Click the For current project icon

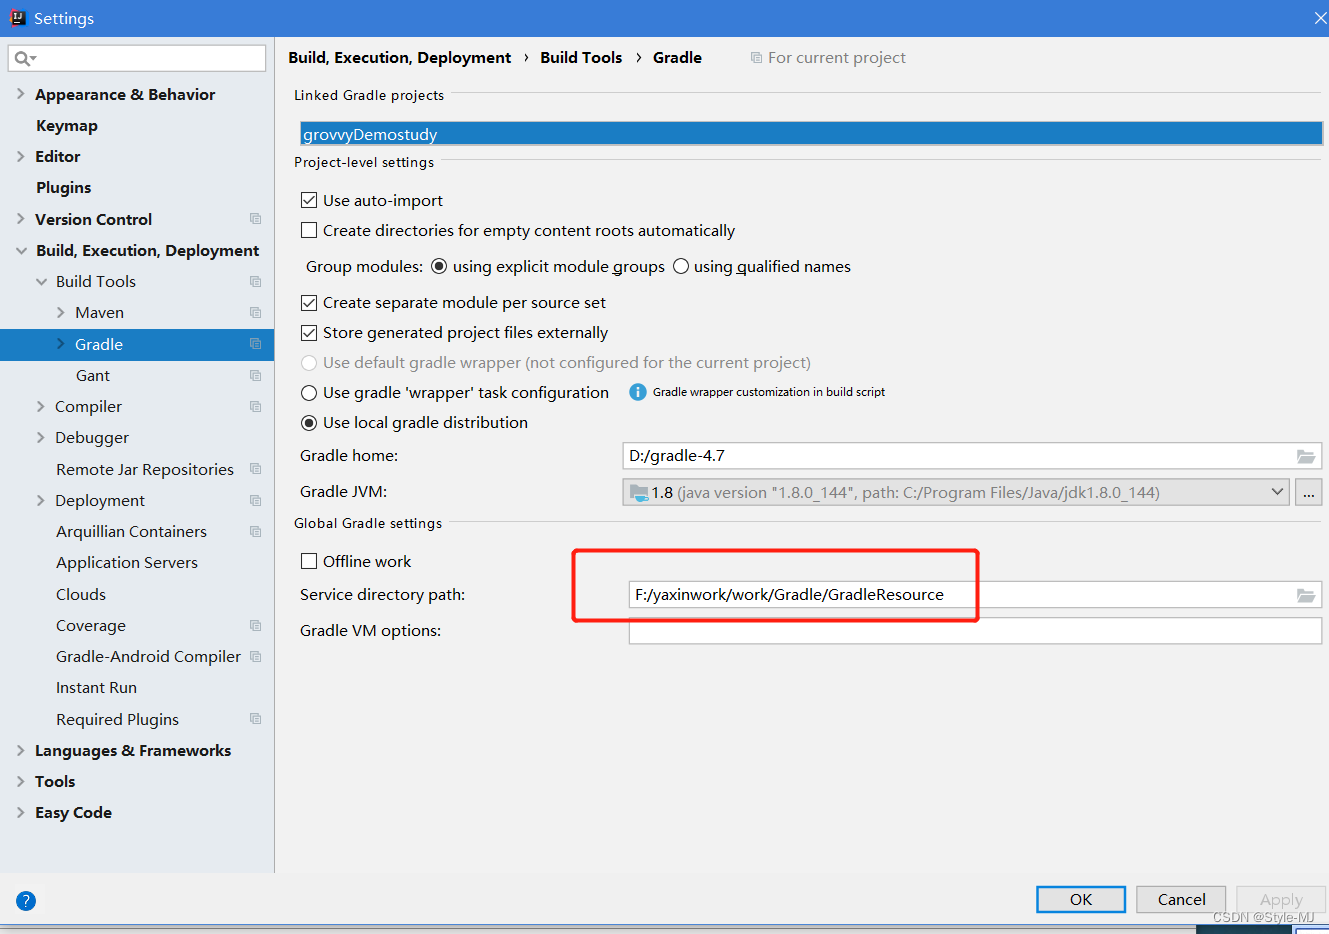756,58
